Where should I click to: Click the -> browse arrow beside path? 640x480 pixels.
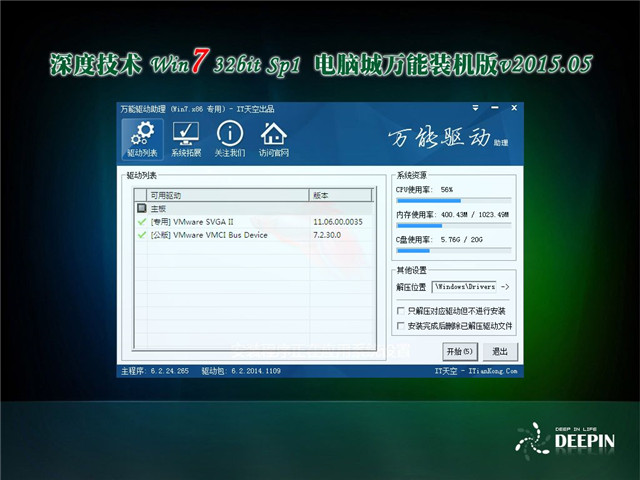click(x=505, y=287)
